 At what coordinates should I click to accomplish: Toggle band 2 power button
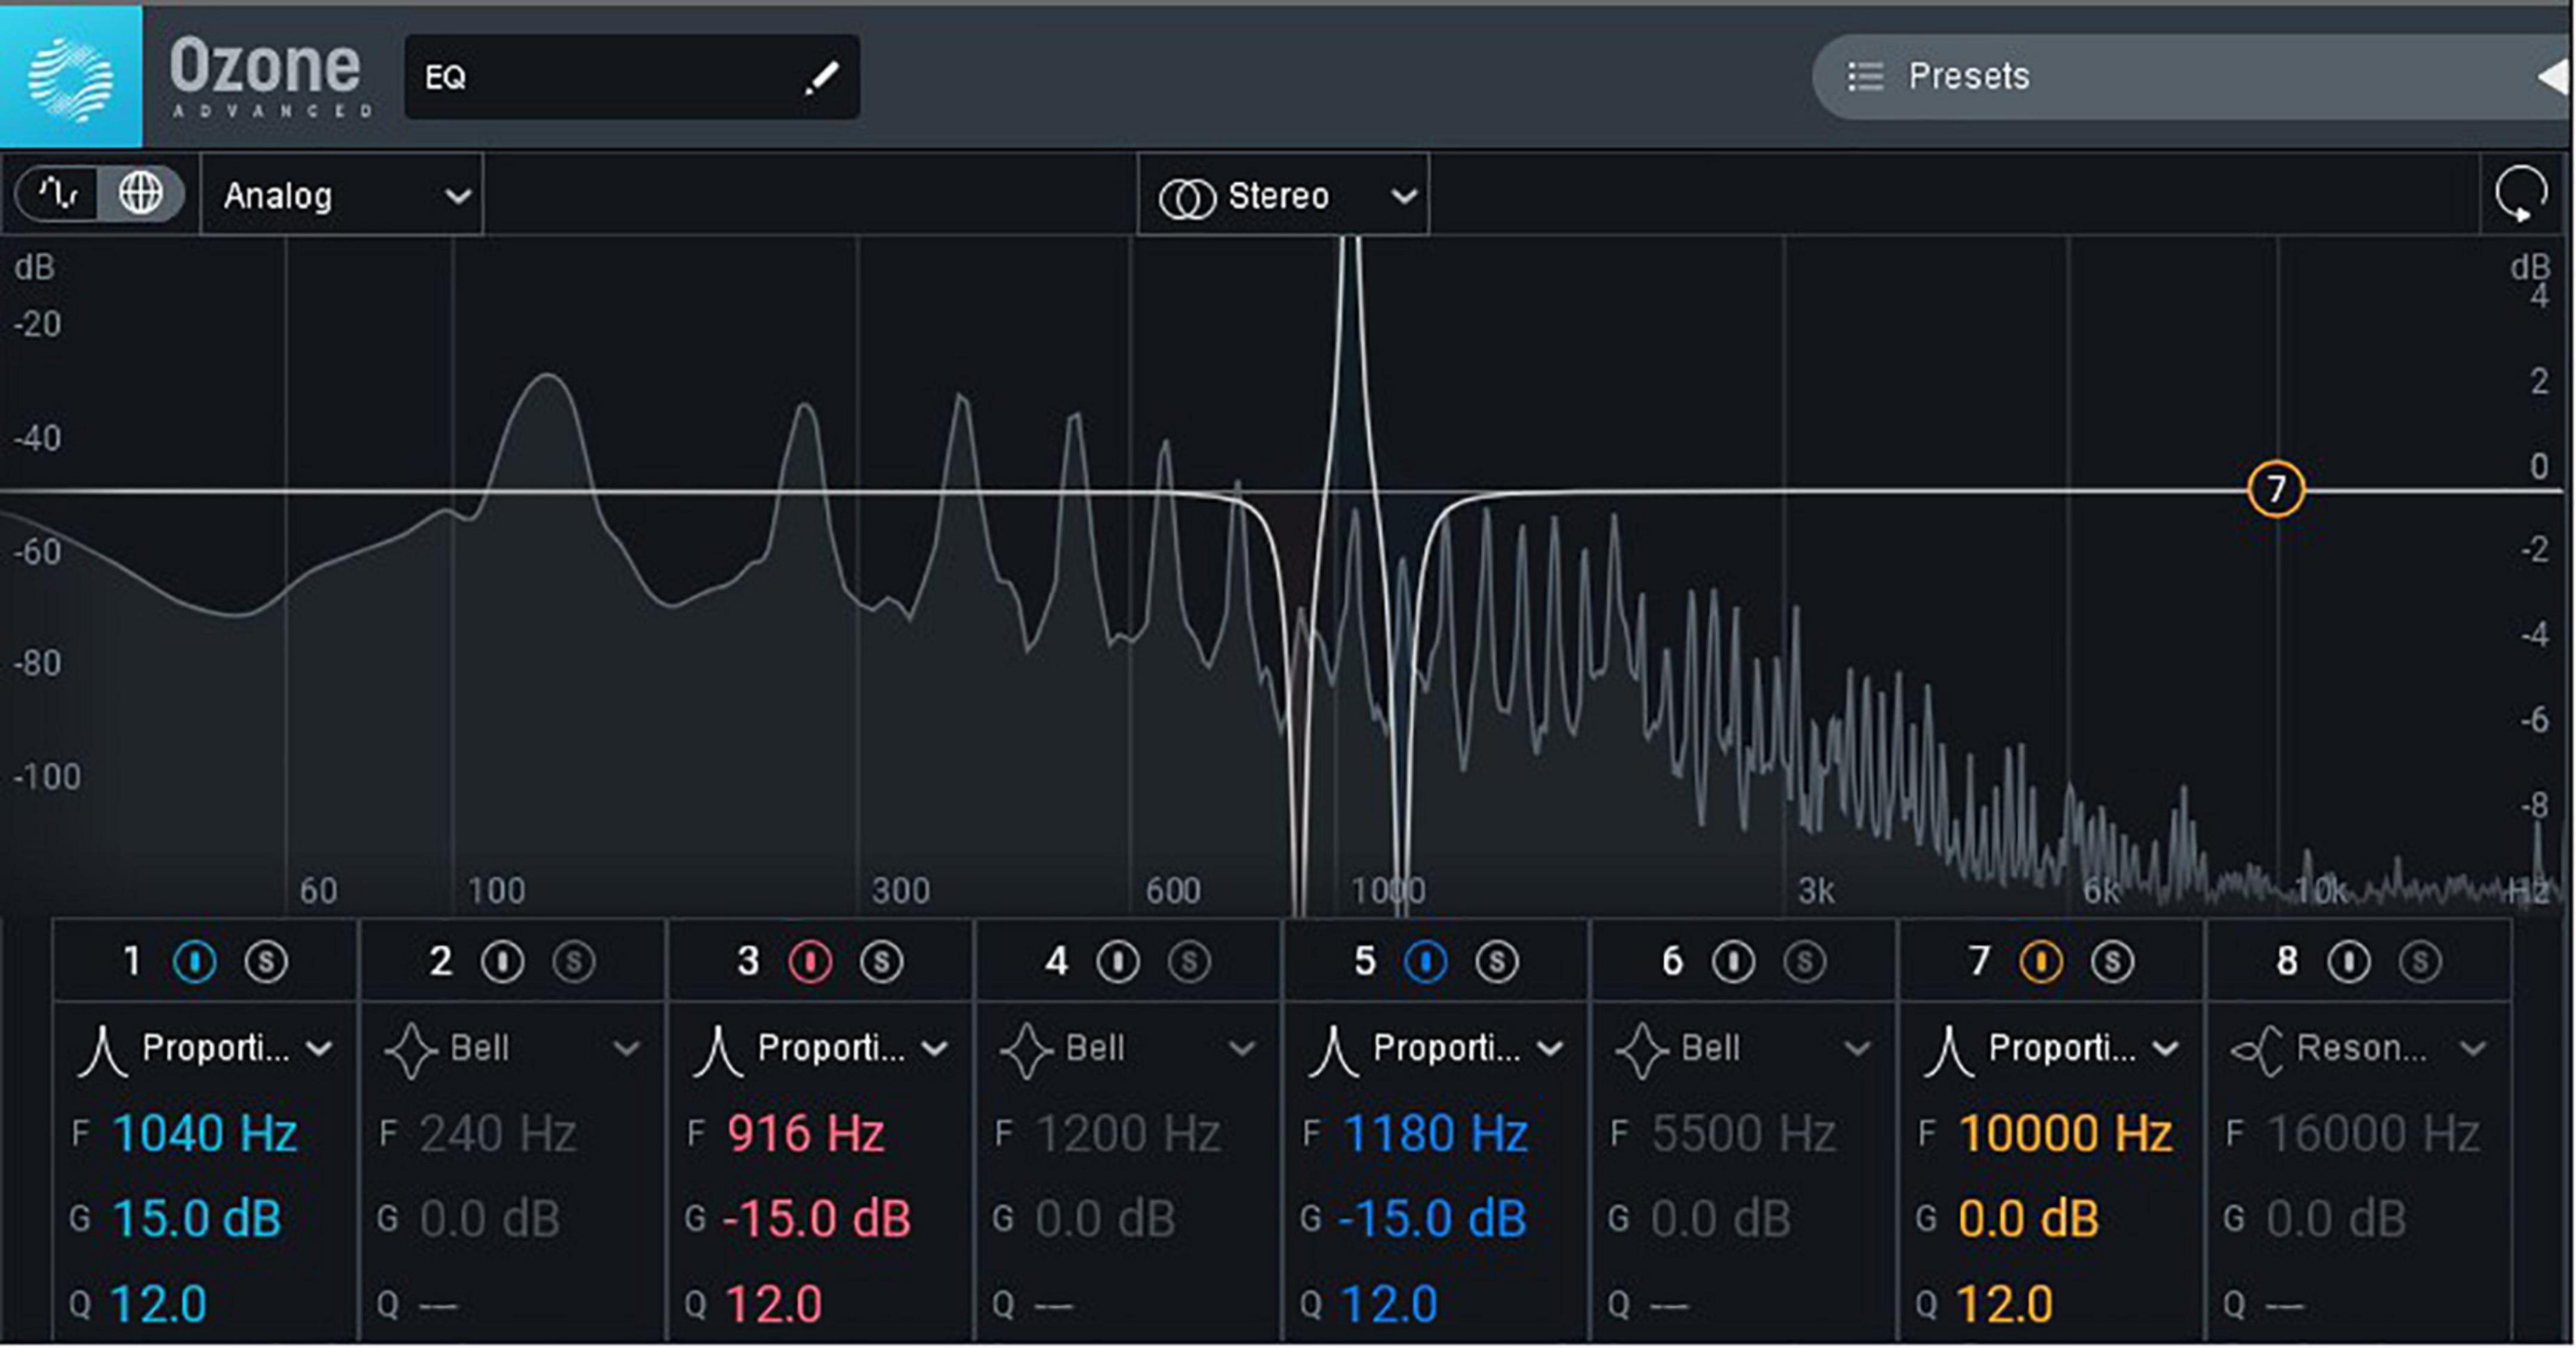502,962
